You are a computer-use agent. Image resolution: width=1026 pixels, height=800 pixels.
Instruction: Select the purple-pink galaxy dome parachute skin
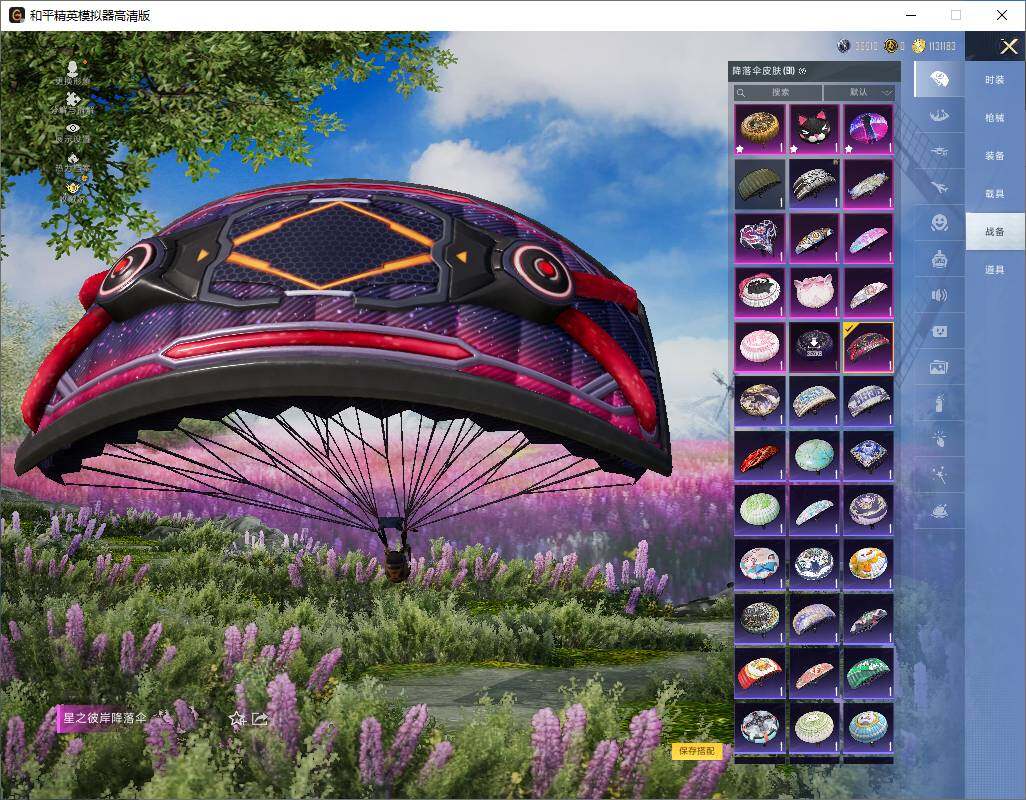pos(868,129)
